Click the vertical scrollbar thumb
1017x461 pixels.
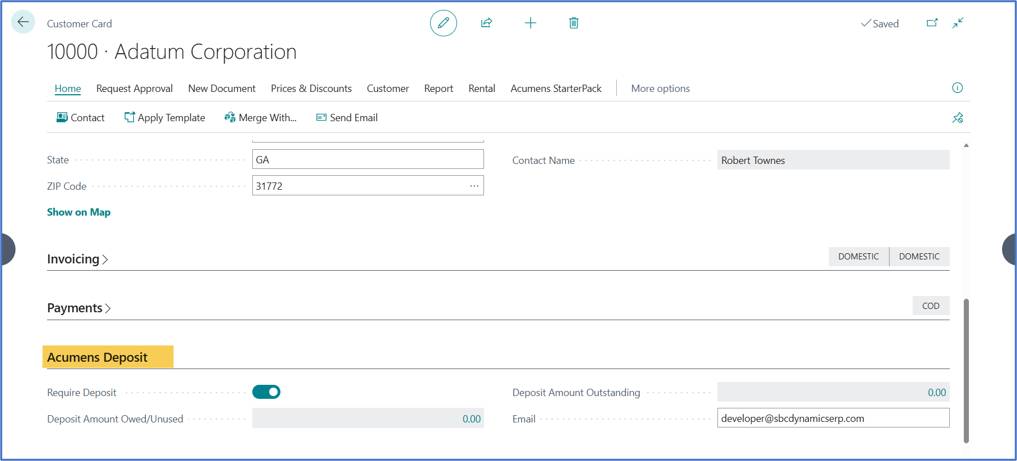pyautogui.click(x=966, y=370)
